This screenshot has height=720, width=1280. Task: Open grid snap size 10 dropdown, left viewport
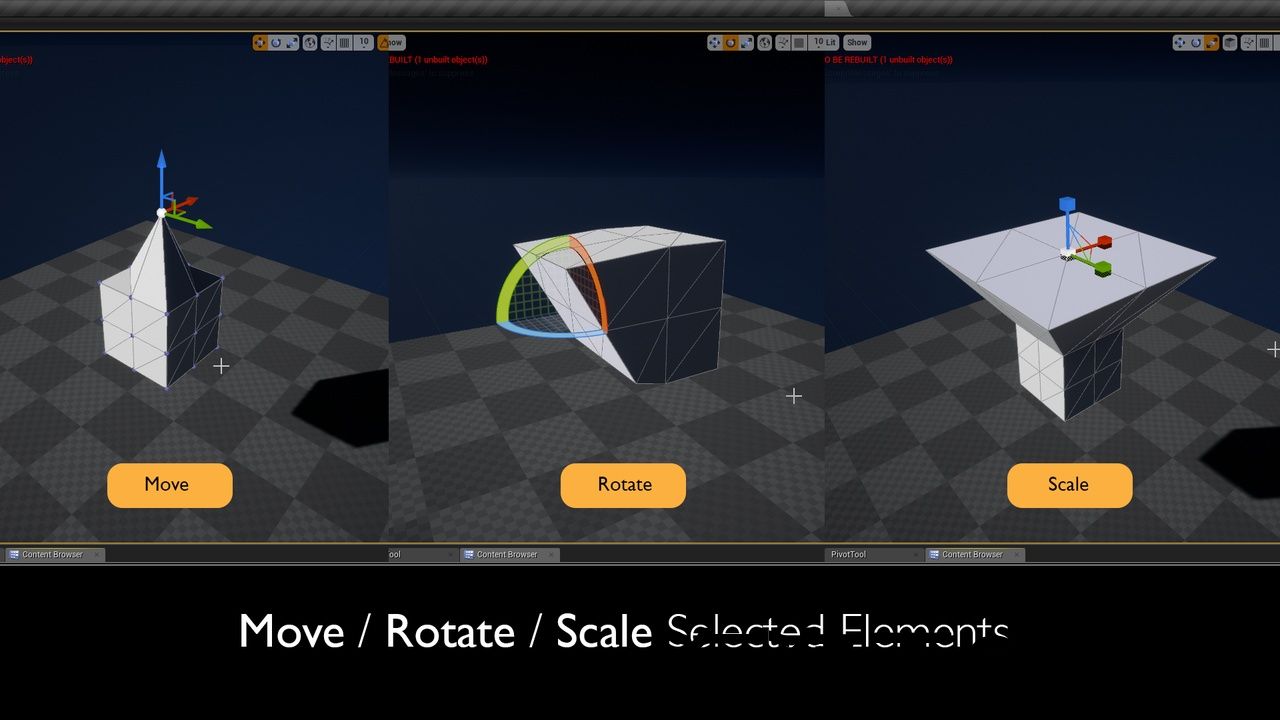tap(364, 43)
